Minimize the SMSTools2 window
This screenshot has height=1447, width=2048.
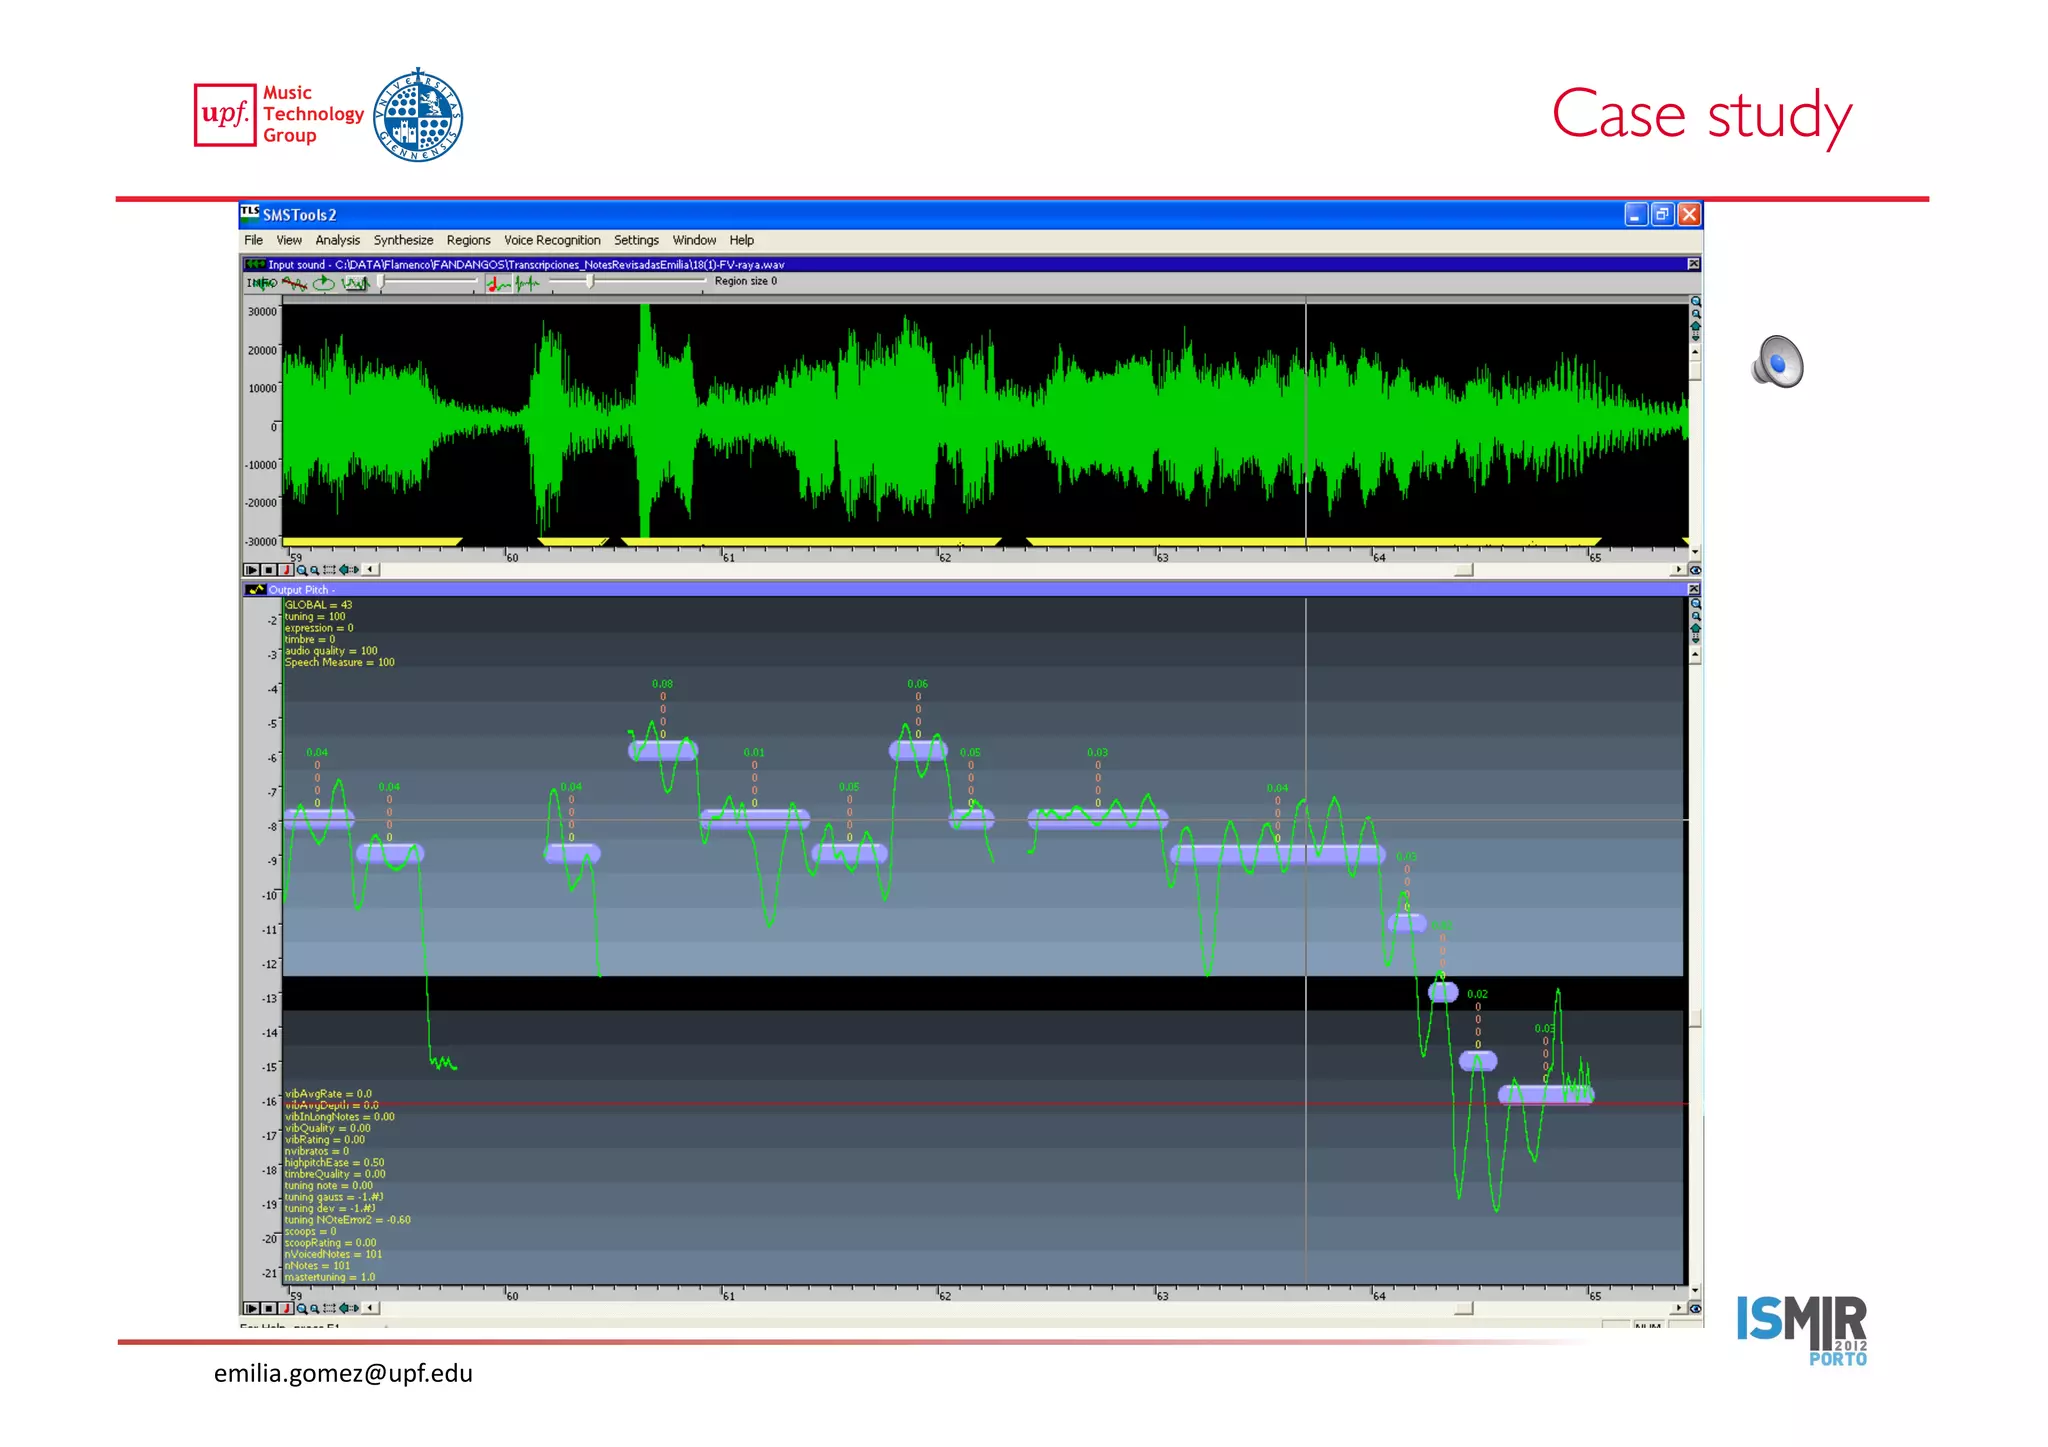(x=1636, y=215)
